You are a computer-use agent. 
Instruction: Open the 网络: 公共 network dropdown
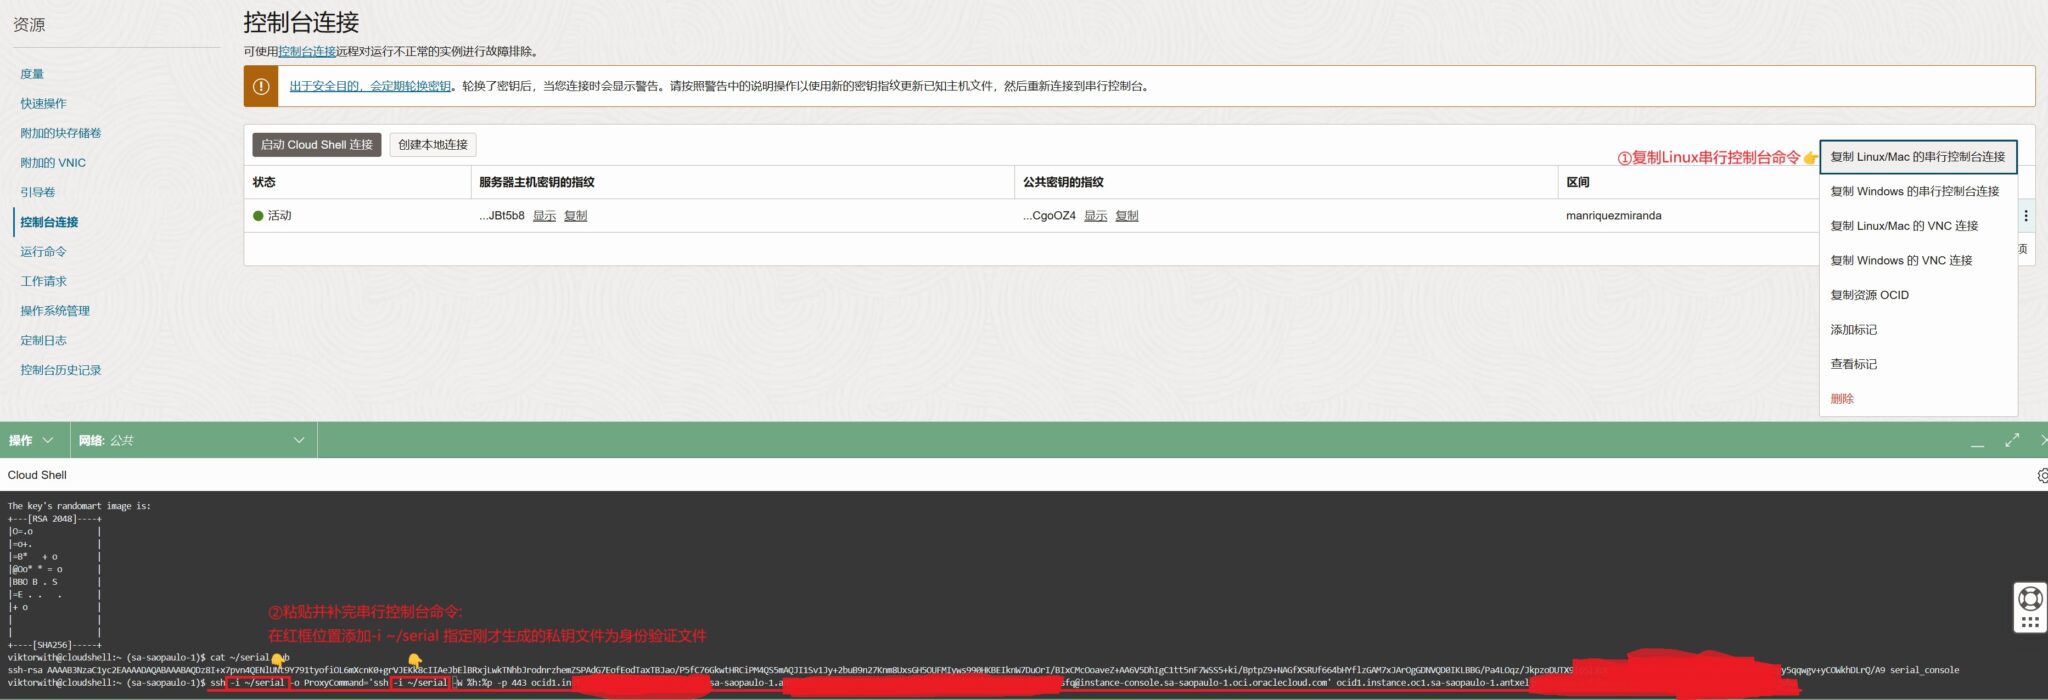click(x=191, y=440)
